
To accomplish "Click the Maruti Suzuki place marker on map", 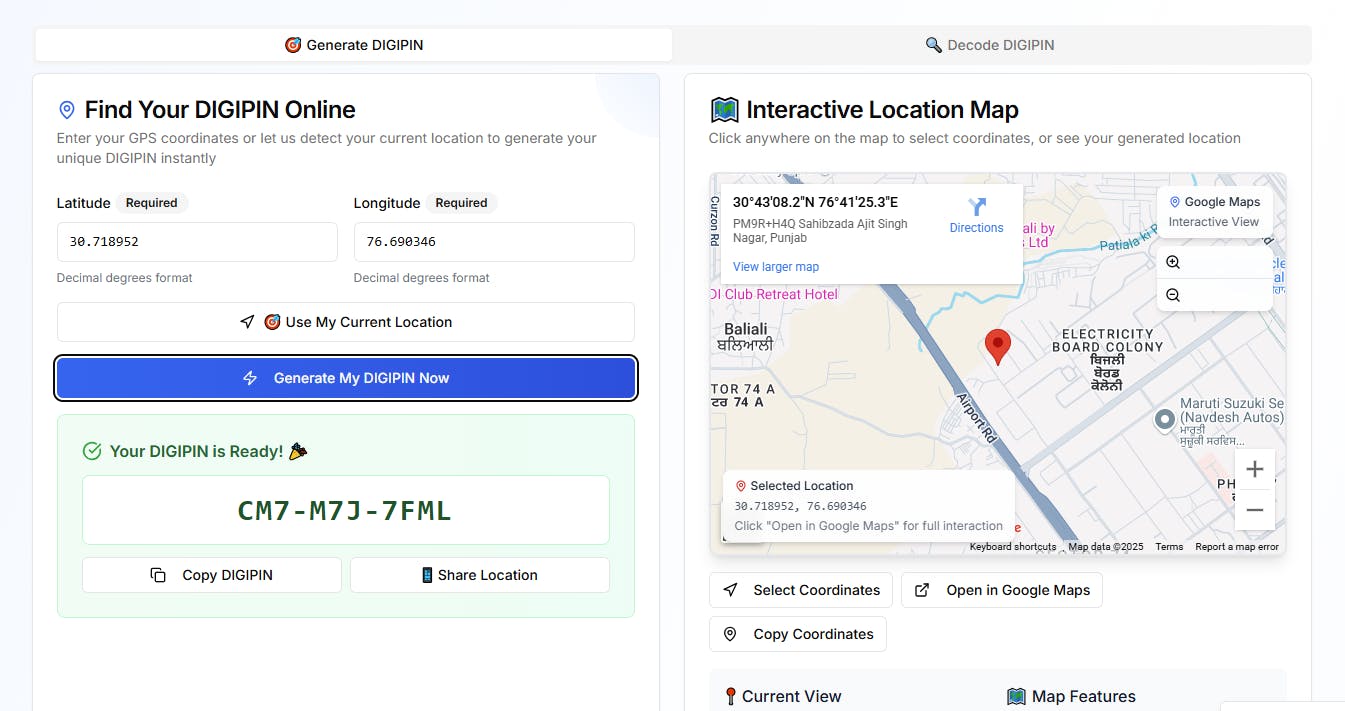I will click(1164, 420).
